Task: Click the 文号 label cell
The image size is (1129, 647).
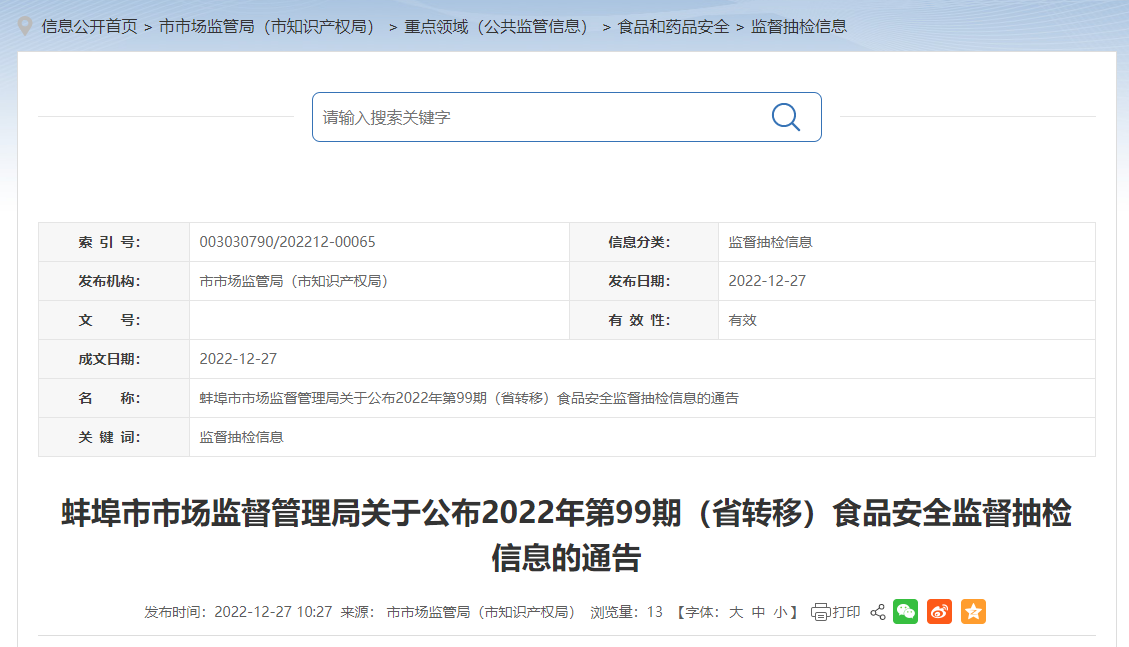Action: (x=114, y=320)
